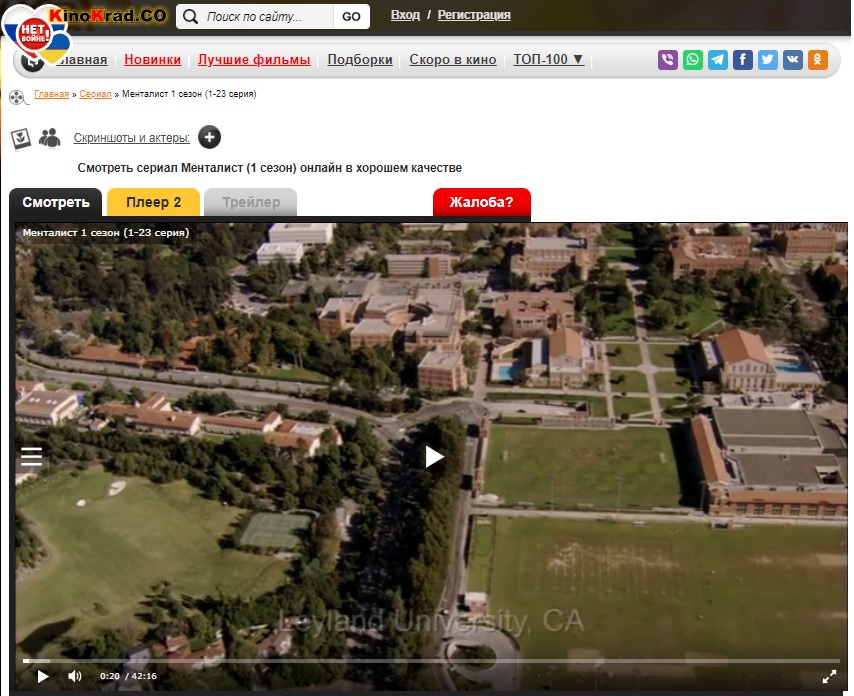Share via the Twitter icon

click(x=767, y=59)
